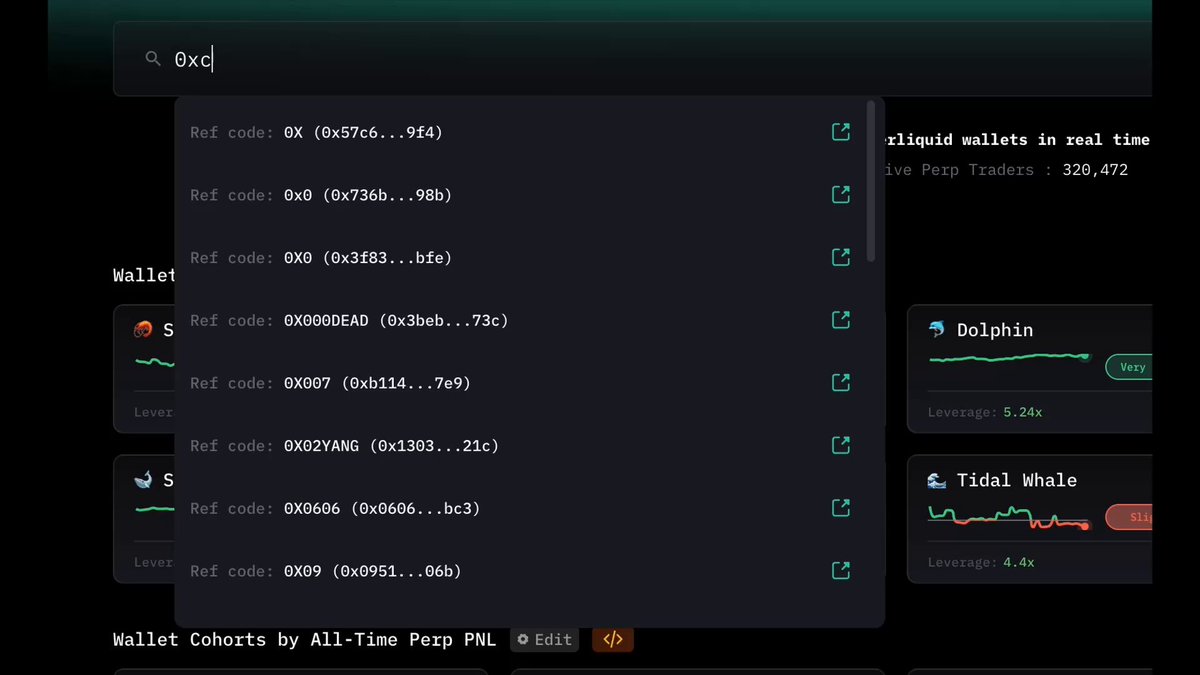The width and height of the screenshot is (1200, 675).
Task: Open external link for ref code 0x0 (0x736b...98b)
Action: pyautogui.click(x=841, y=194)
